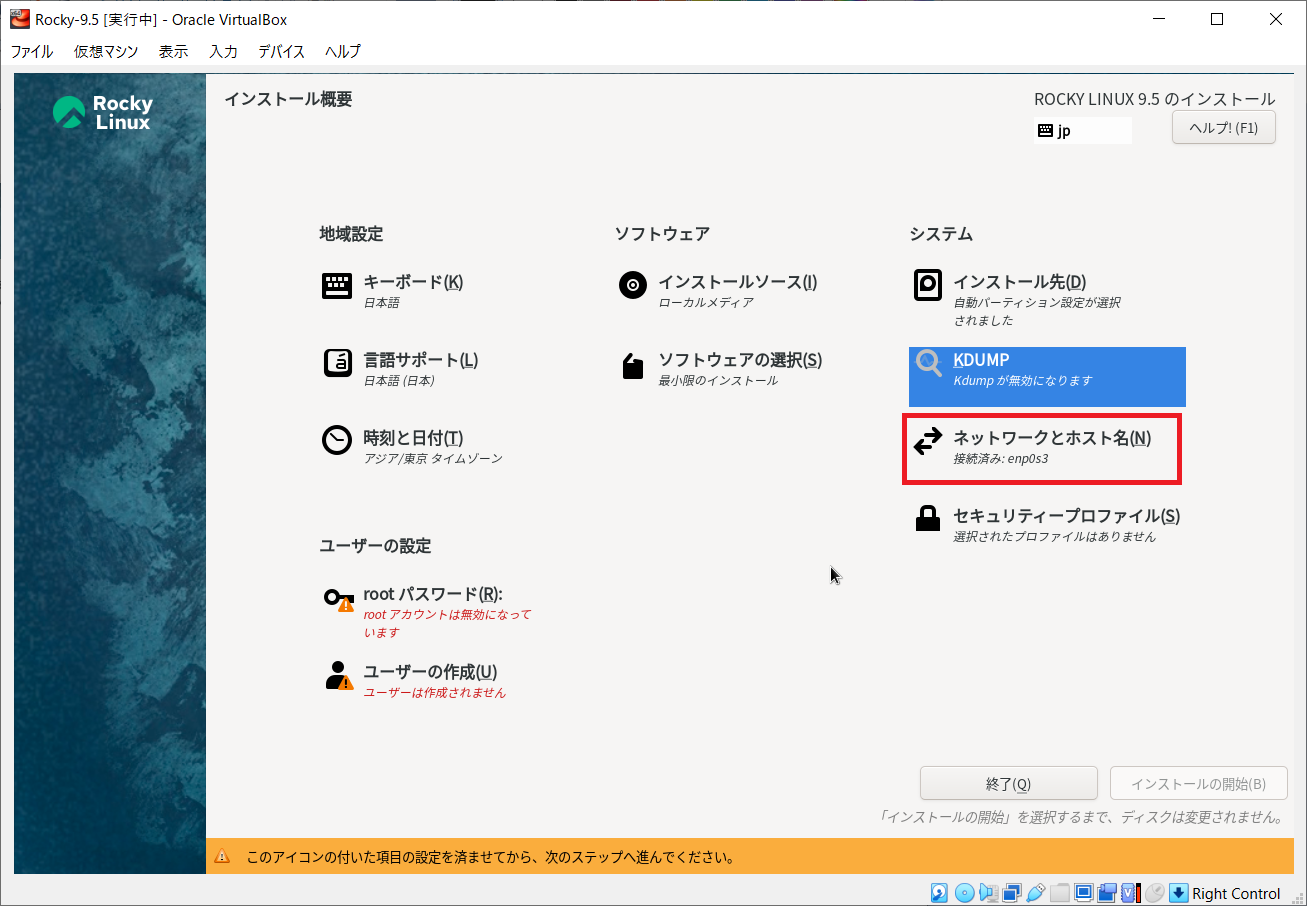Click the 'Kdump が無効になります' text

[x=1023, y=381]
